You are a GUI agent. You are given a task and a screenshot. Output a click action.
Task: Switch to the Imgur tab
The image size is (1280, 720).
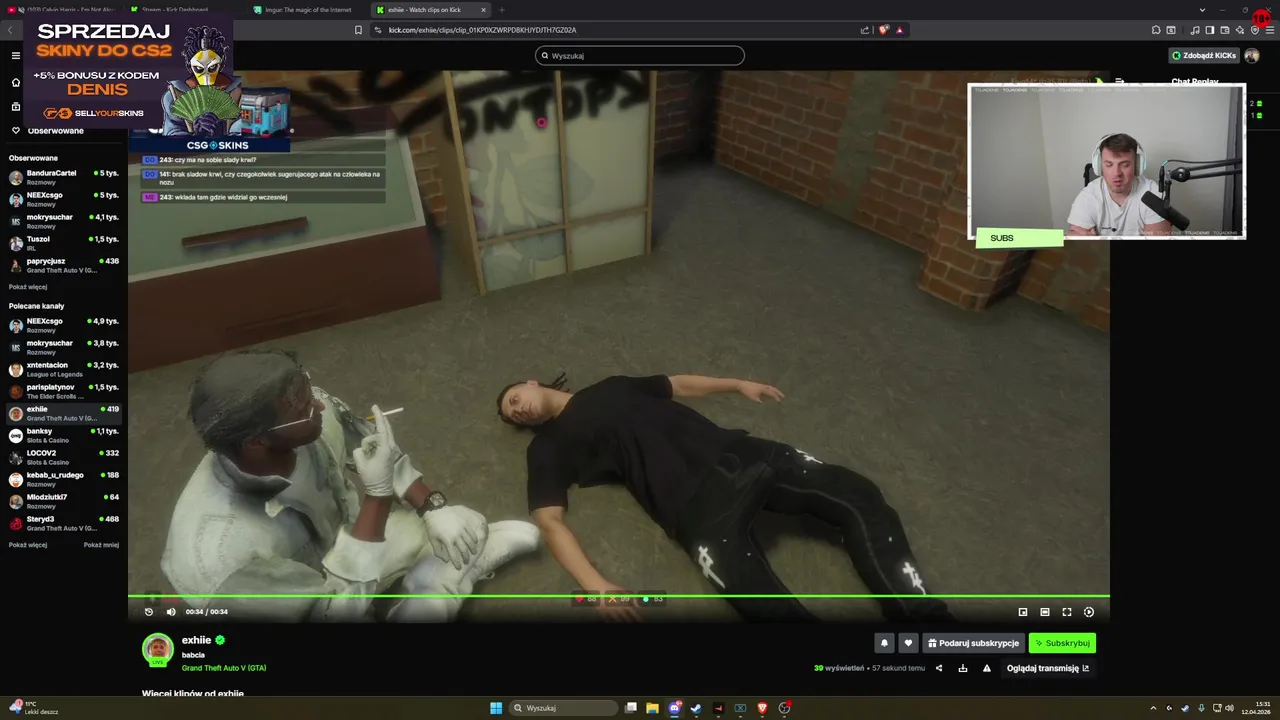pos(308,10)
